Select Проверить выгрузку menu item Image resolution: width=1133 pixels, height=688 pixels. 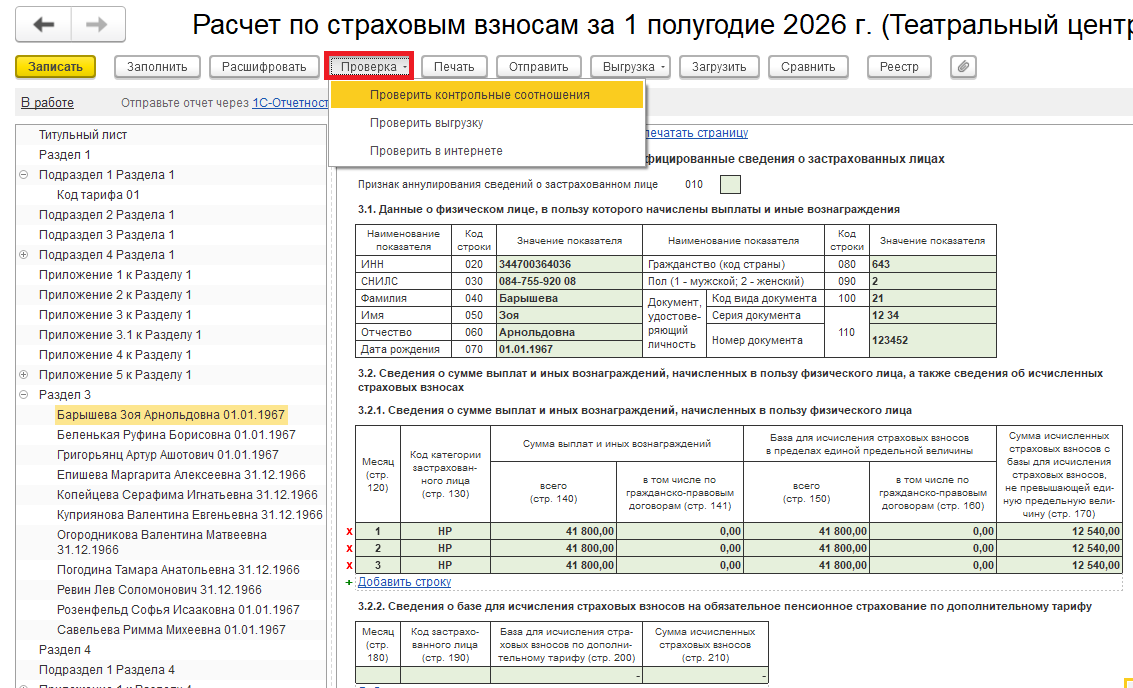coord(486,123)
